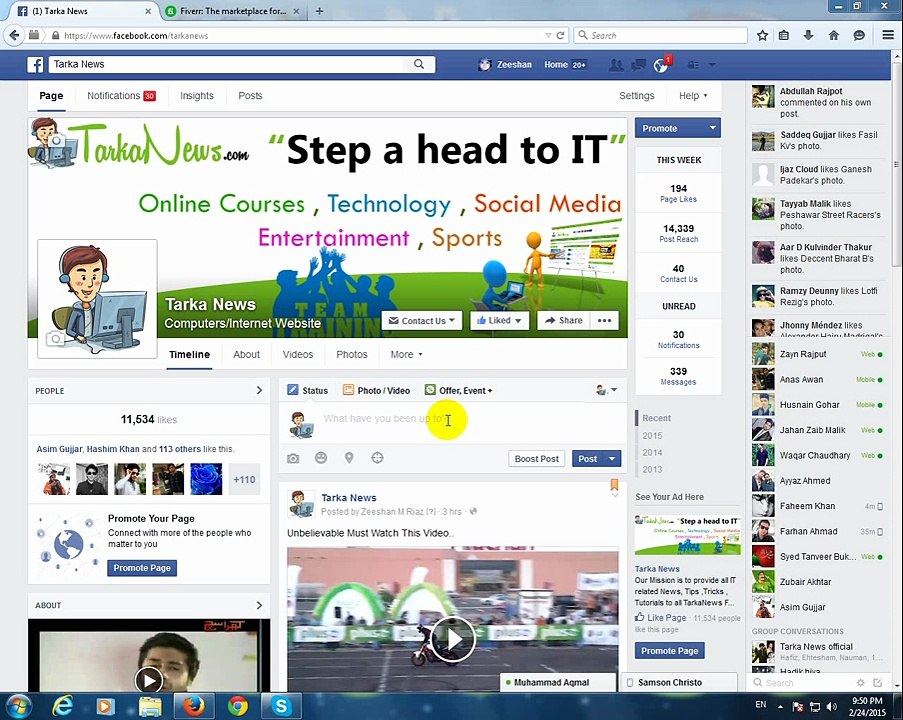
Task: Open the three-dots more menu on cover
Action: (x=604, y=320)
